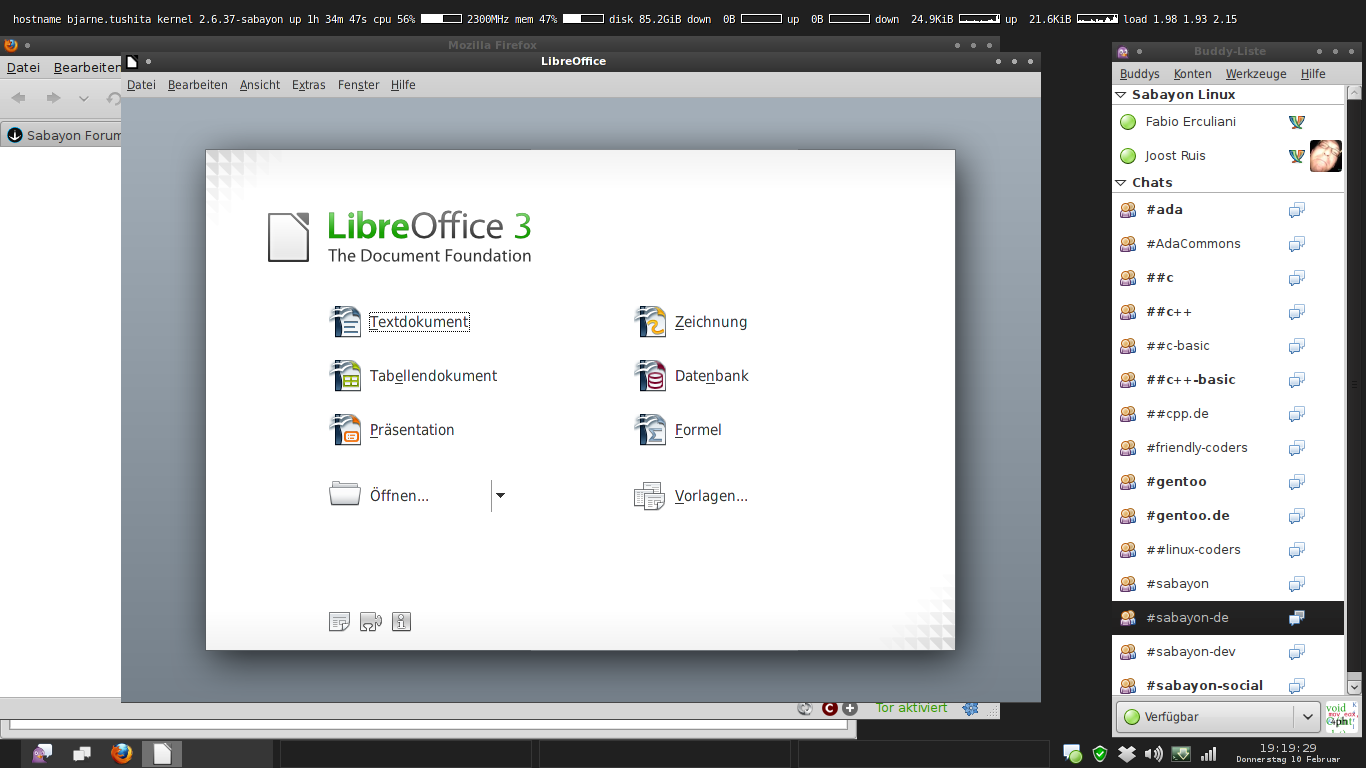1366x768 pixels.
Task: Open the Hilfe menu in Buddy-Liste
Action: (x=1313, y=74)
